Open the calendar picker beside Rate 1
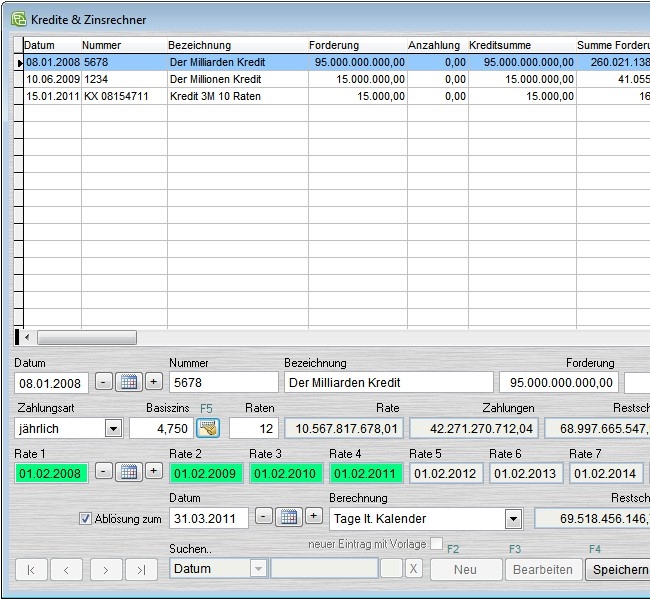Viewport: 650px width, 599px height. click(x=129, y=473)
